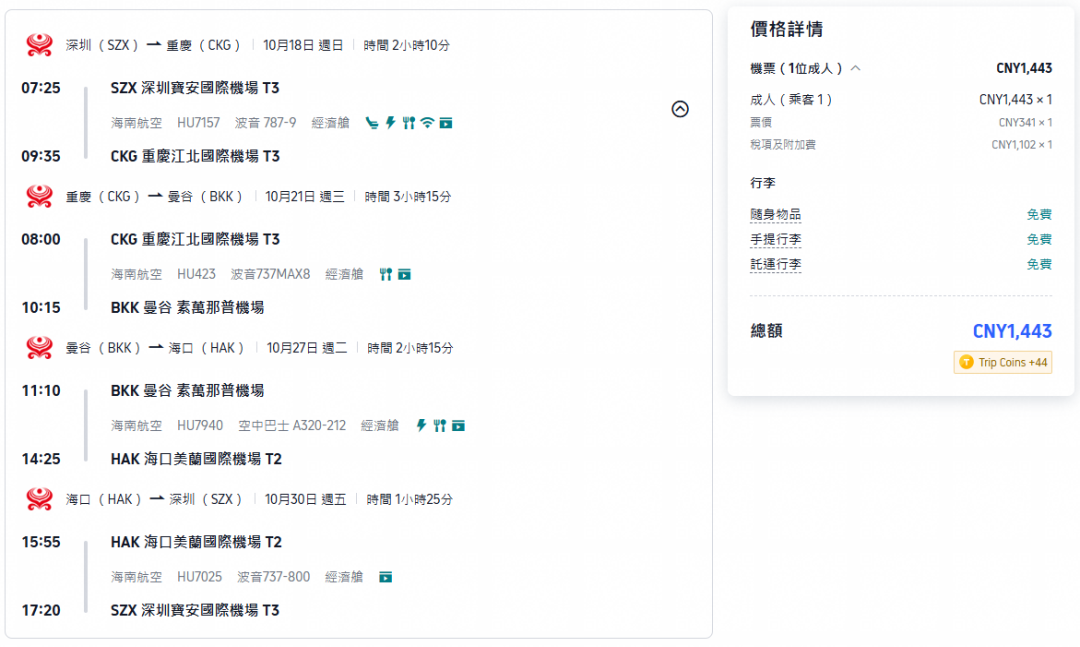Viewport: 1080px width, 647px height.
Task: Click the 價格詳情 heading
Action: [787, 29]
